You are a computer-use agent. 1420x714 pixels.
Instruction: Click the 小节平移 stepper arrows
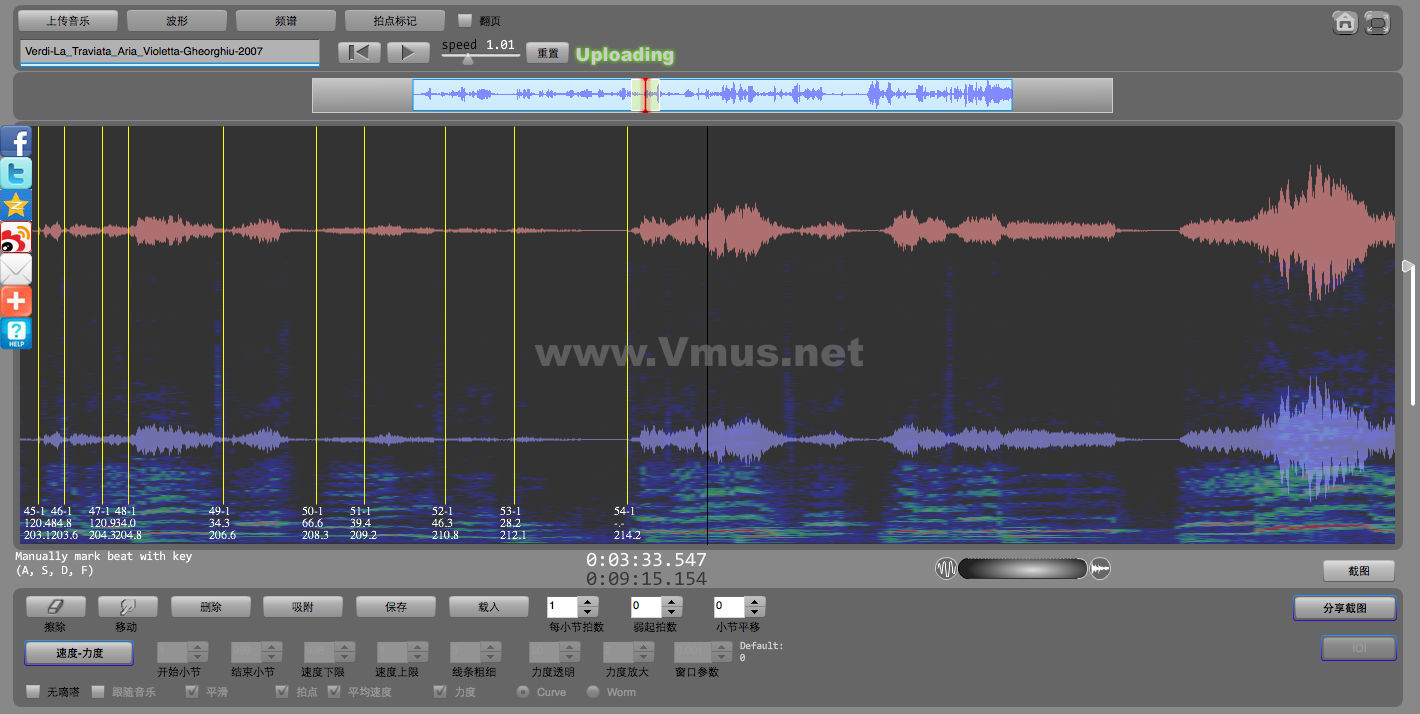(756, 607)
